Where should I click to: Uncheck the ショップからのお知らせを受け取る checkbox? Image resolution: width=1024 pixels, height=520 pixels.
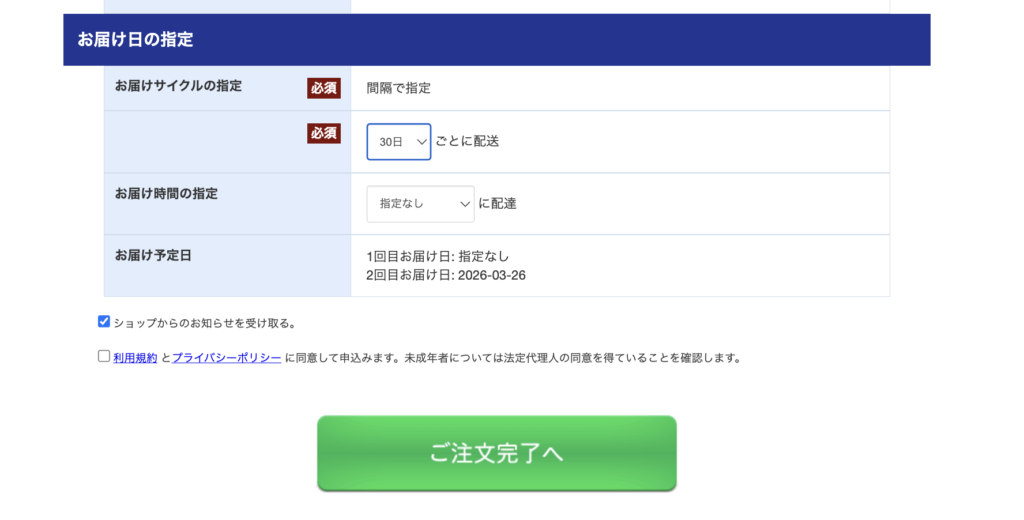[104, 322]
